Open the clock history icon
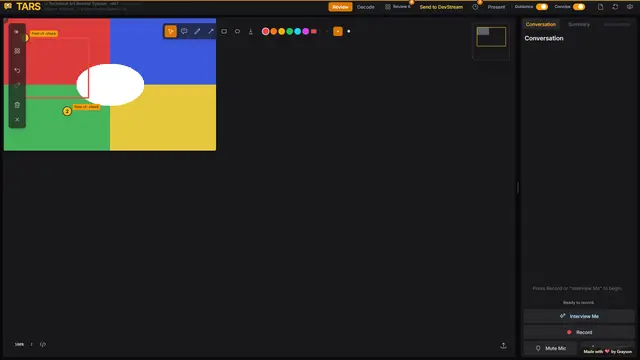The image size is (640, 360). 475,7
